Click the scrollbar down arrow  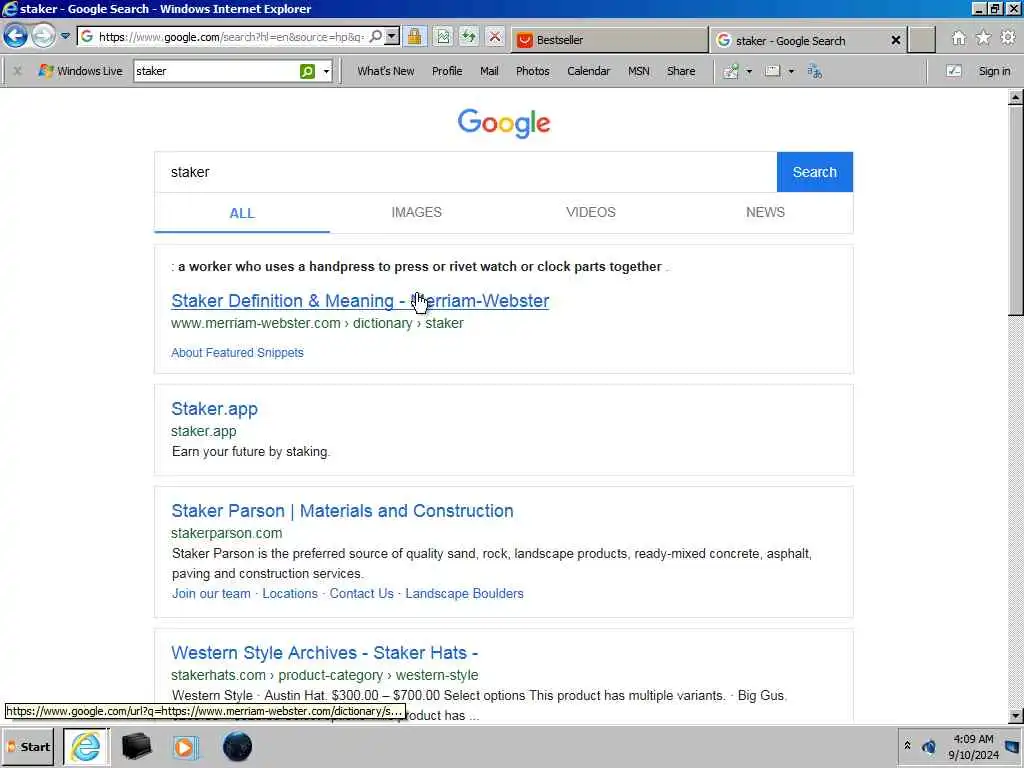pyautogui.click(x=1015, y=715)
